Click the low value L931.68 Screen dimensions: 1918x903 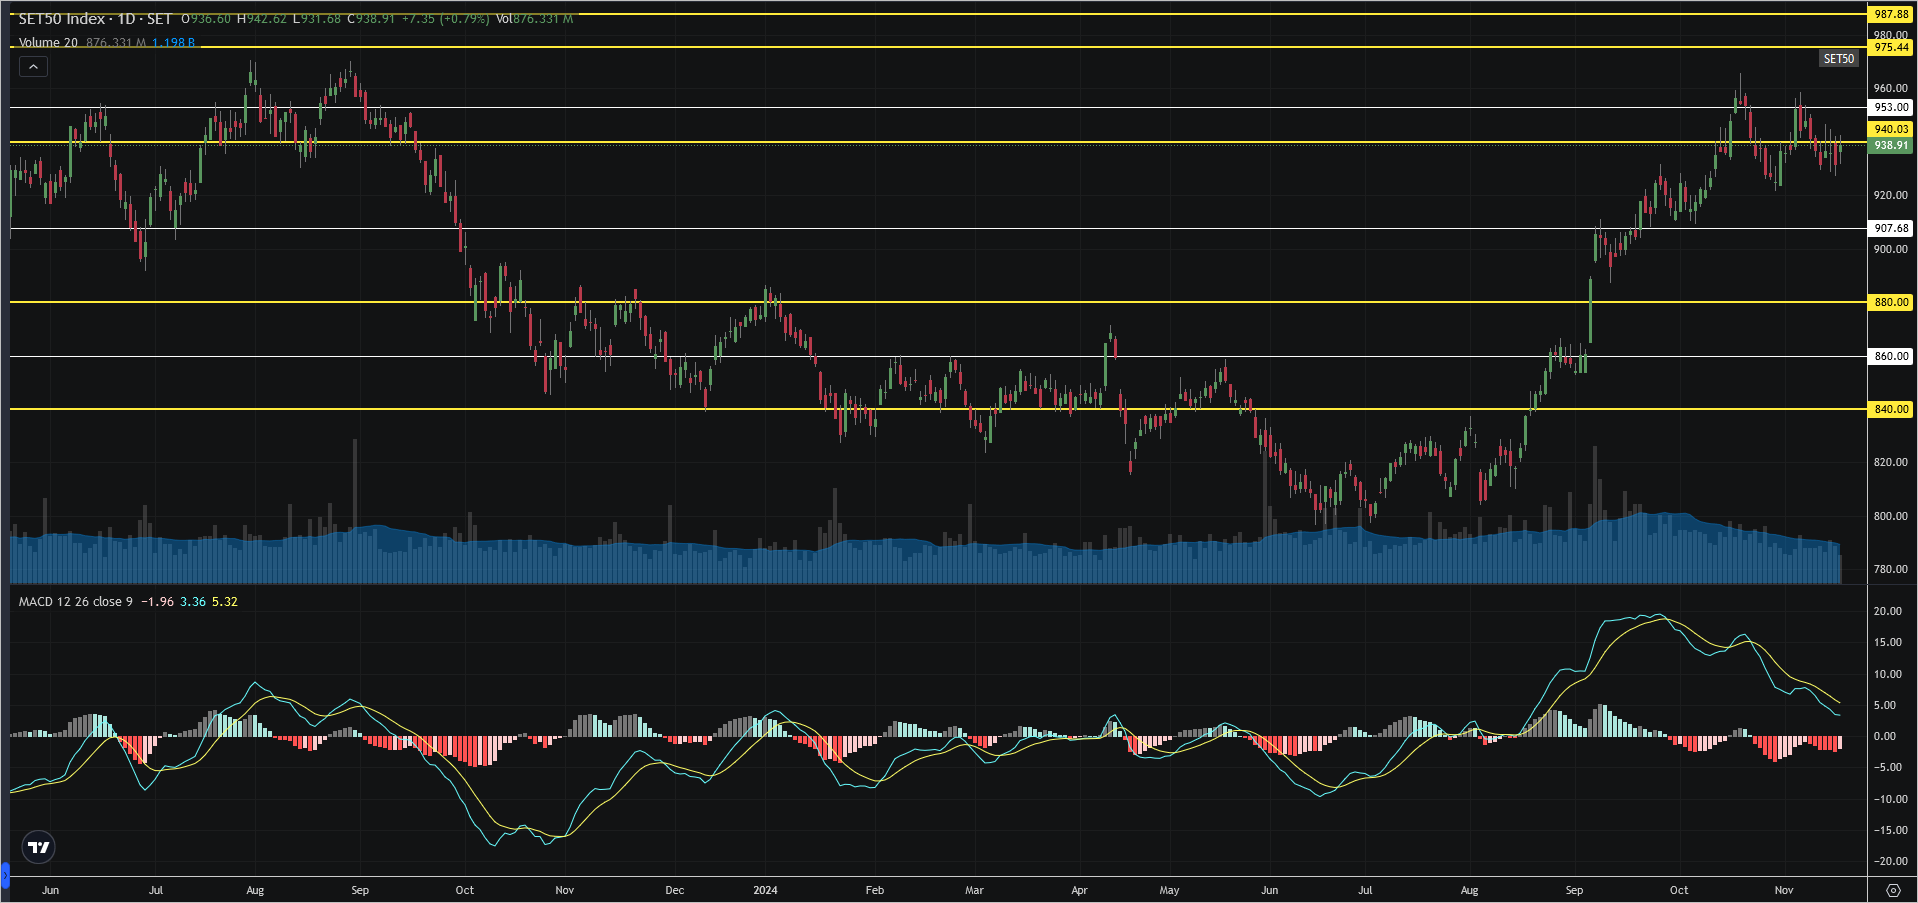pos(317,19)
